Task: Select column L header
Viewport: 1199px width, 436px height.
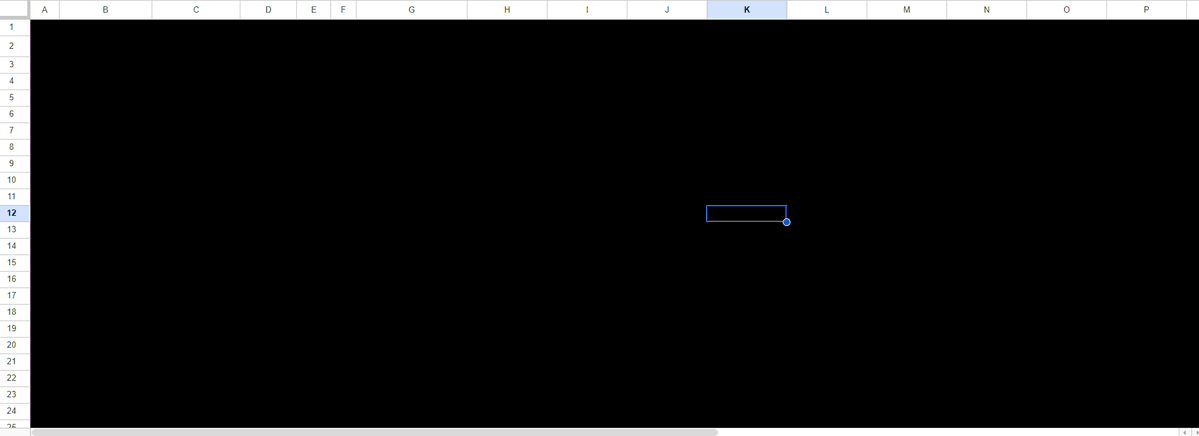Action: pyautogui.click(x=827, y=9)
